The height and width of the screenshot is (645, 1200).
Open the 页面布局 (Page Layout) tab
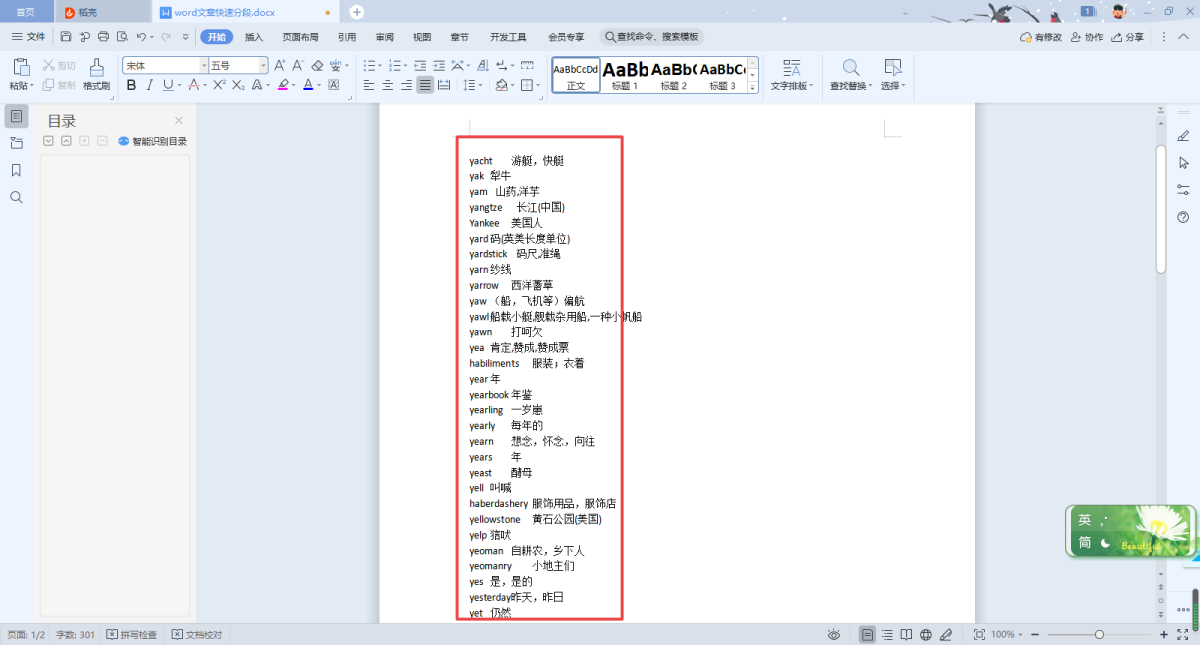point(300,37)
